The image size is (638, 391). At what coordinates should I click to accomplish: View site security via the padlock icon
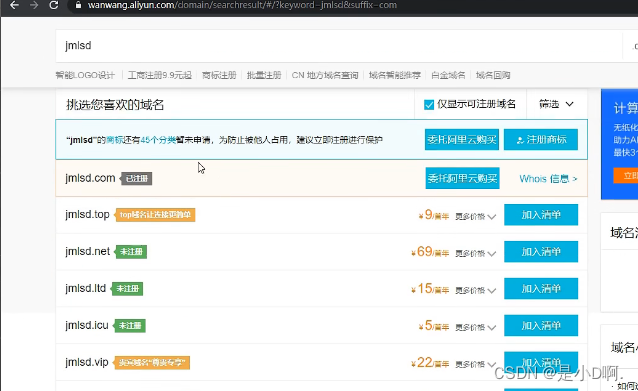78,5
